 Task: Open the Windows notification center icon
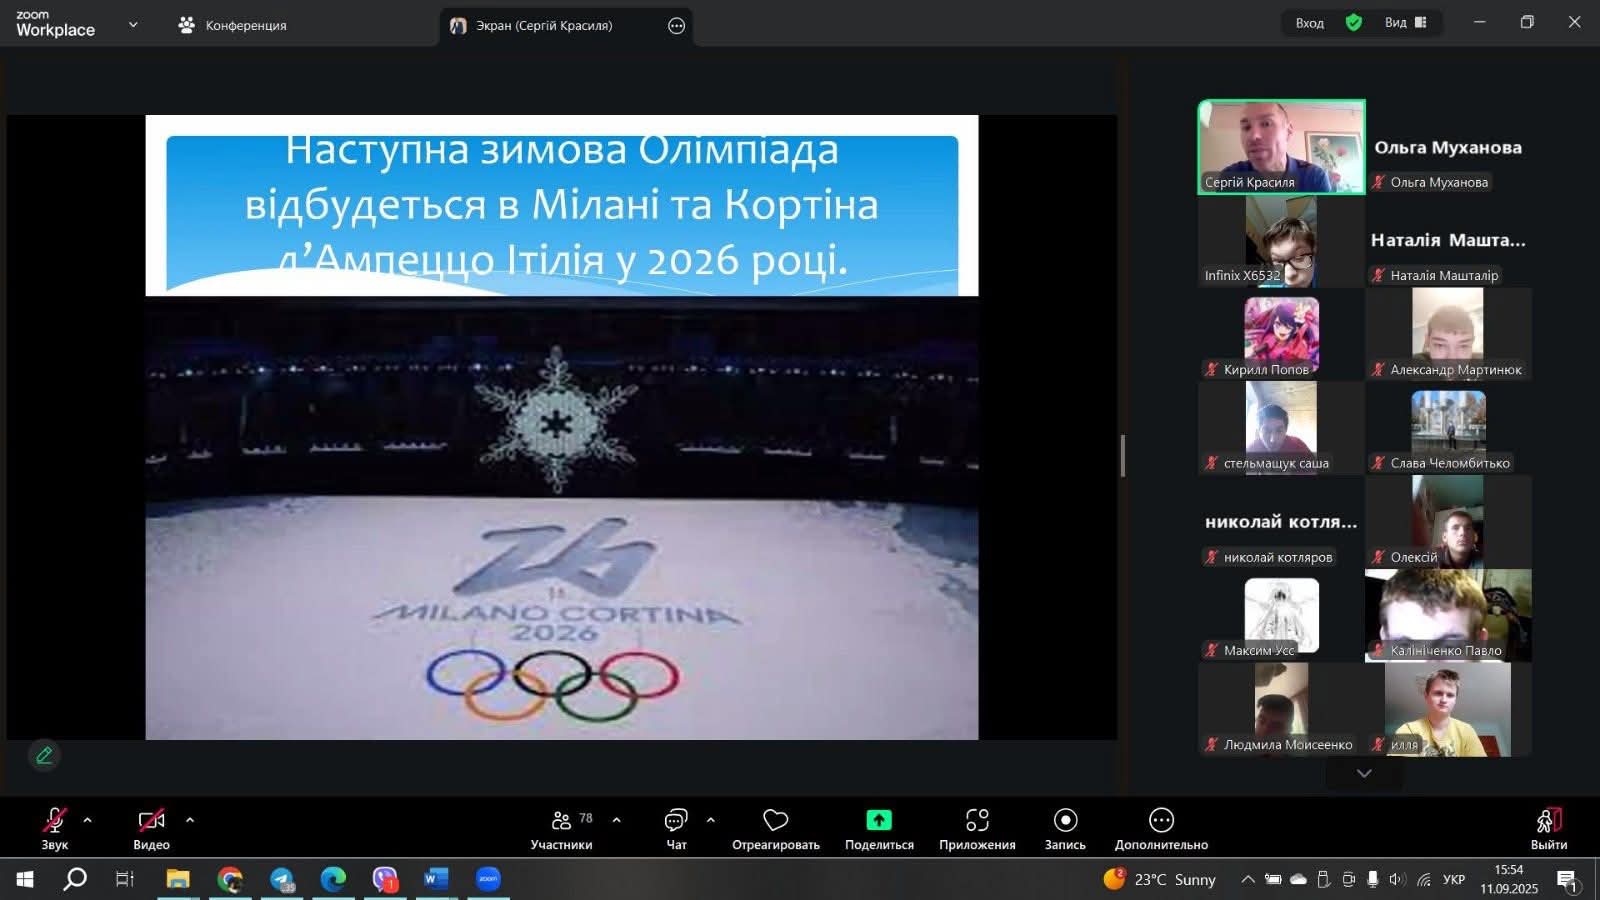(1568, 880)
